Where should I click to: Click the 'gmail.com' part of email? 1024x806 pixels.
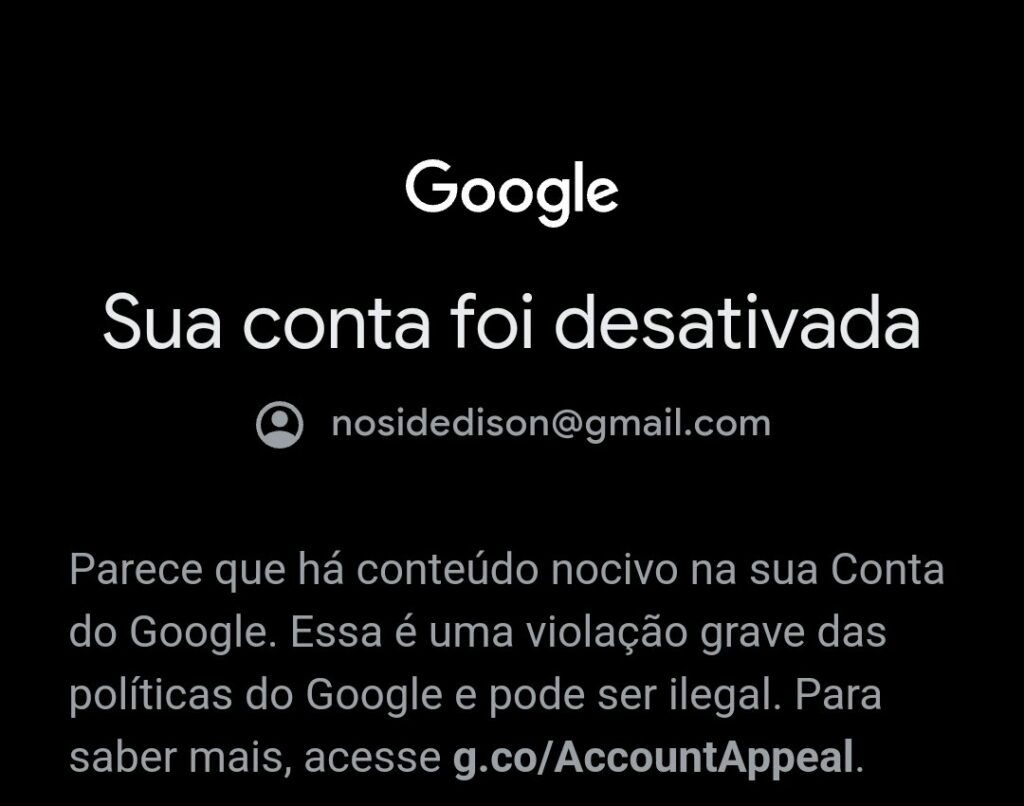678,425
